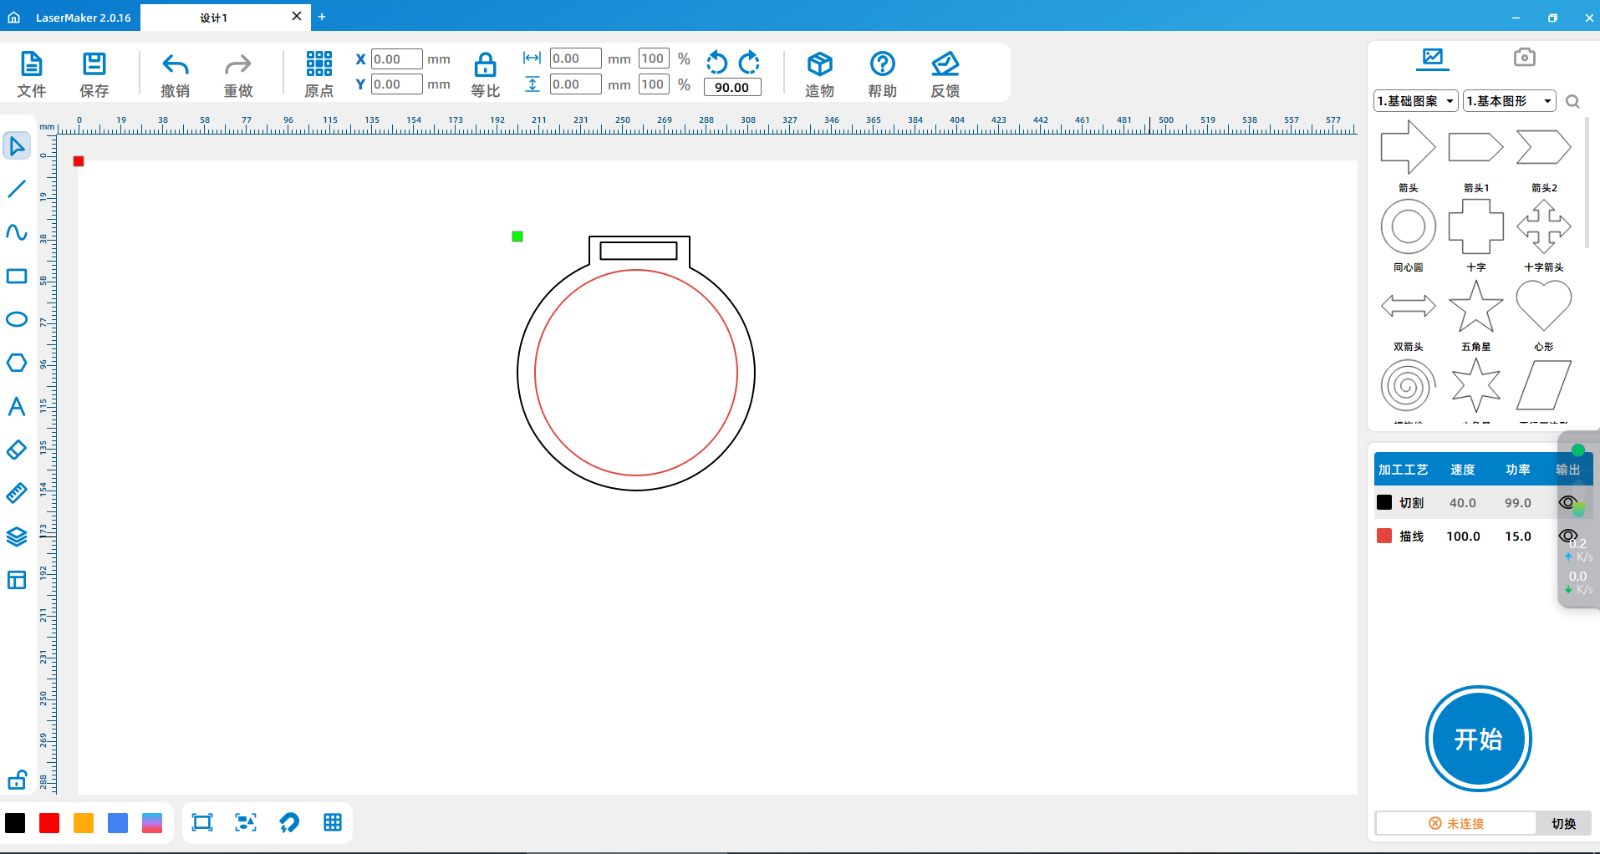Choose the text tool
The height and width of the screenshot is (854, 1600).
tap(17, 406)
